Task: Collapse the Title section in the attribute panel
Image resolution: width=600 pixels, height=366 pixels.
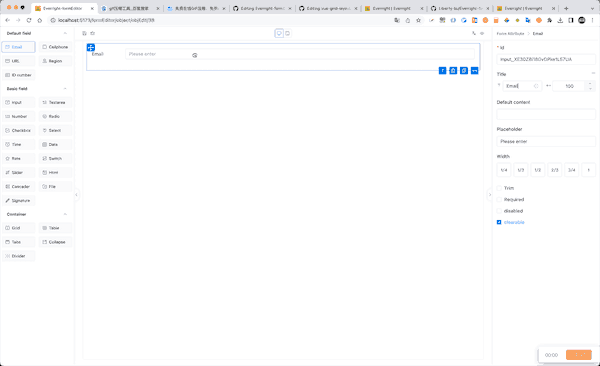Action: point(593,73)
